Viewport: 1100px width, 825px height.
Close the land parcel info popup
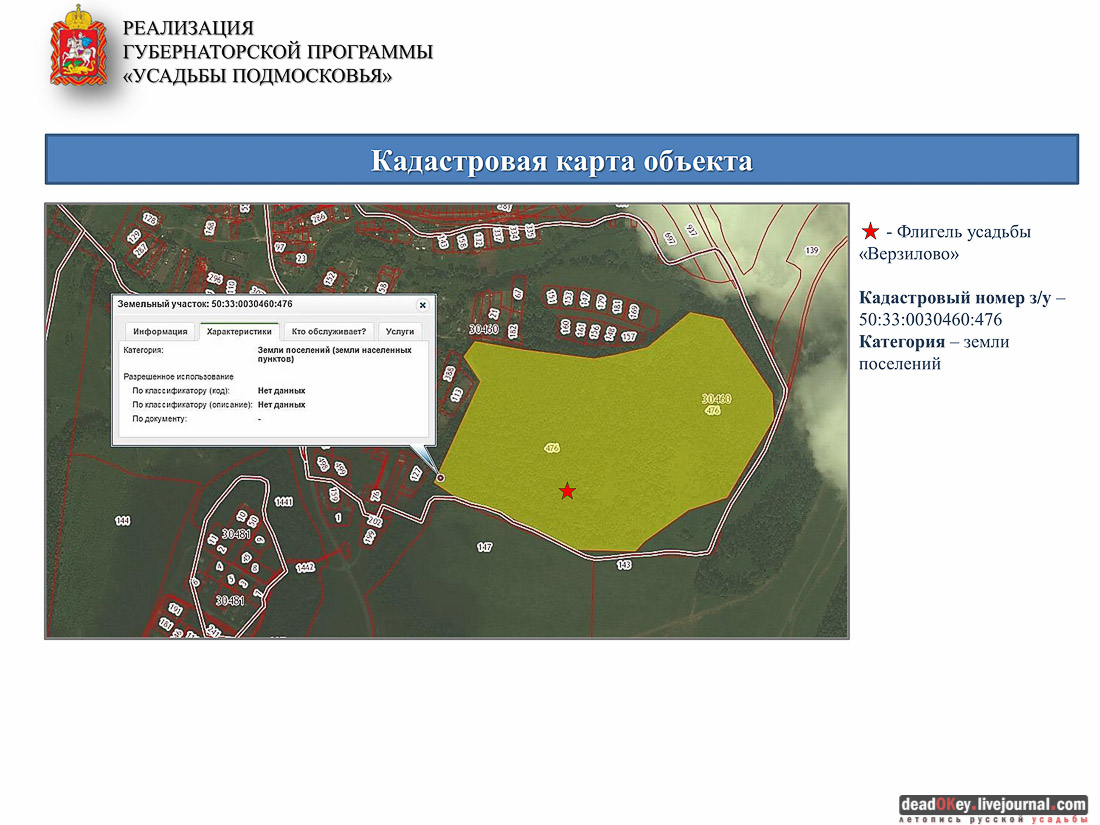coord(422,305)
